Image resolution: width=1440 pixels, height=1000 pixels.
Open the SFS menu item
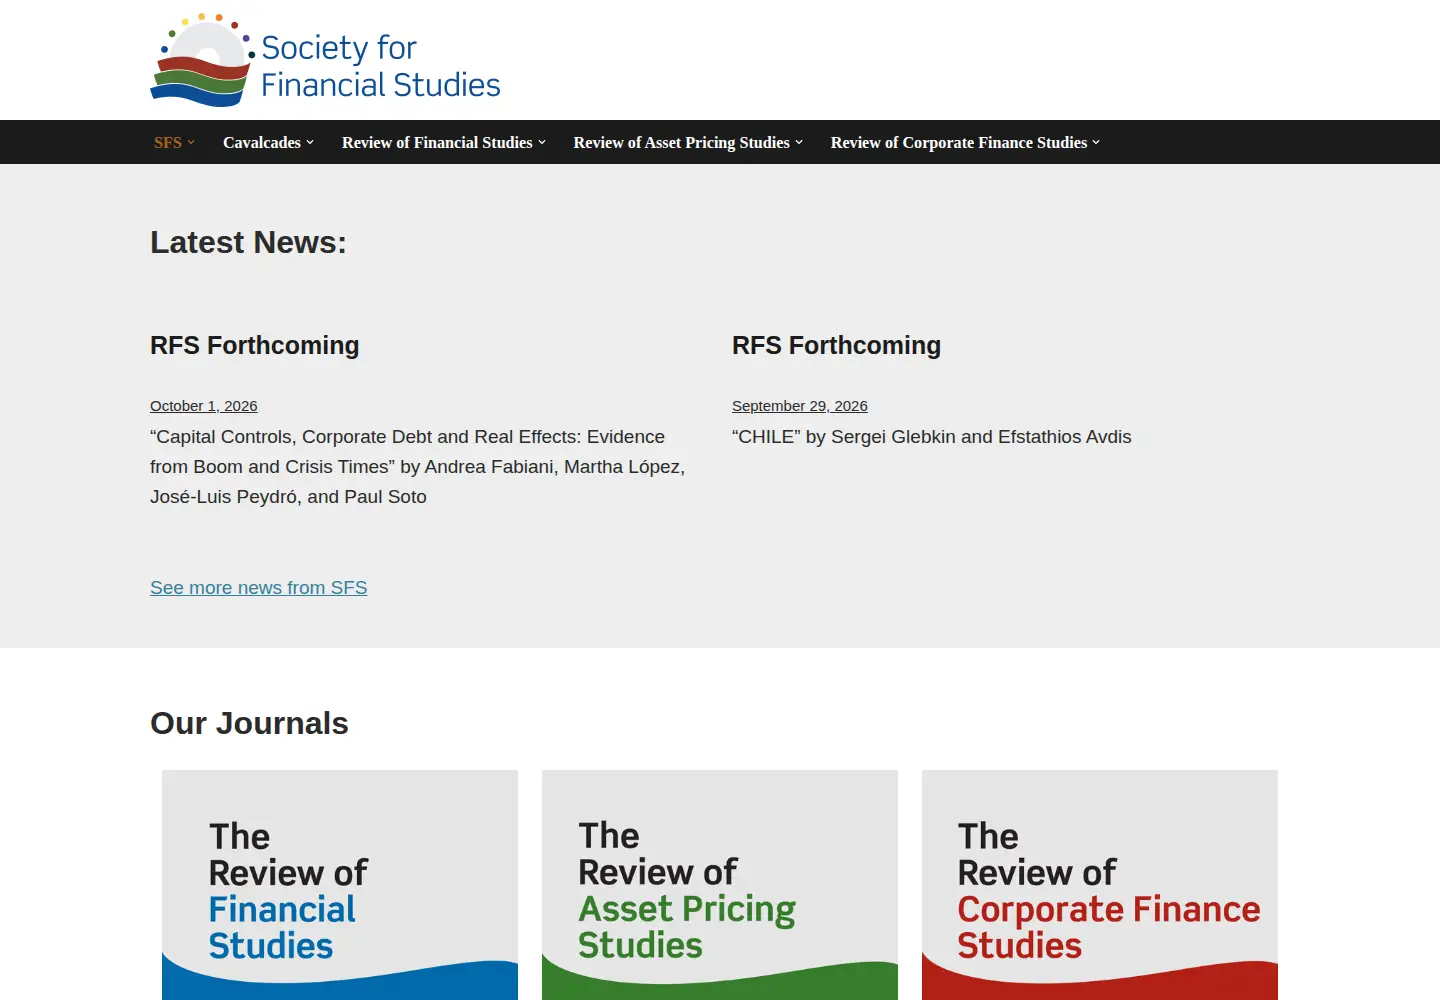pyautogui.click(x=168, y=142)
